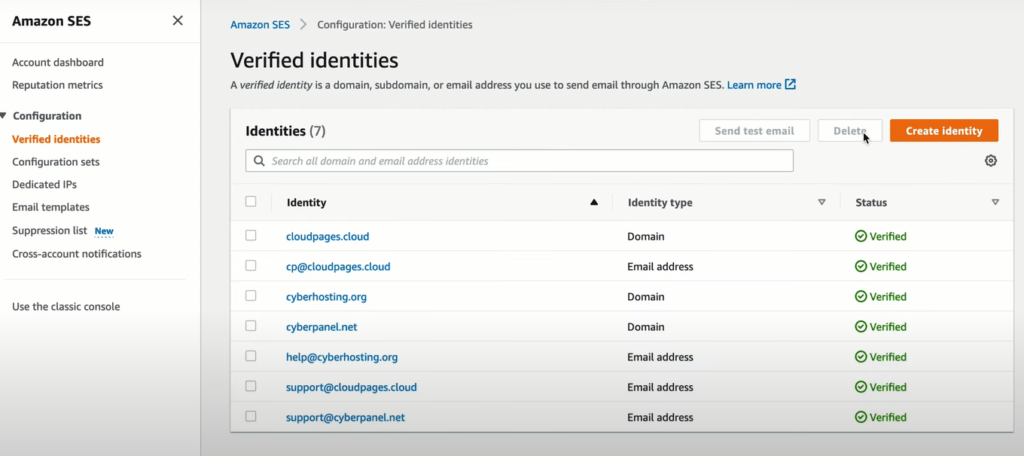The height and width of the screenshot is (456, 1024).
Task: Check the support@cloudpages.cloud row checkbox
Action: click(x=251, y=386)
